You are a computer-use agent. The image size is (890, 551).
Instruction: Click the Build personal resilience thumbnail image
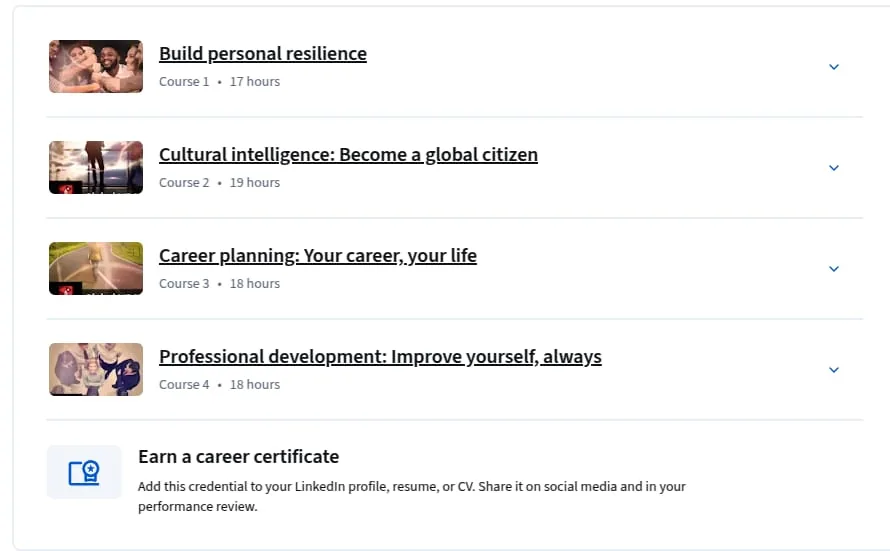96,66
